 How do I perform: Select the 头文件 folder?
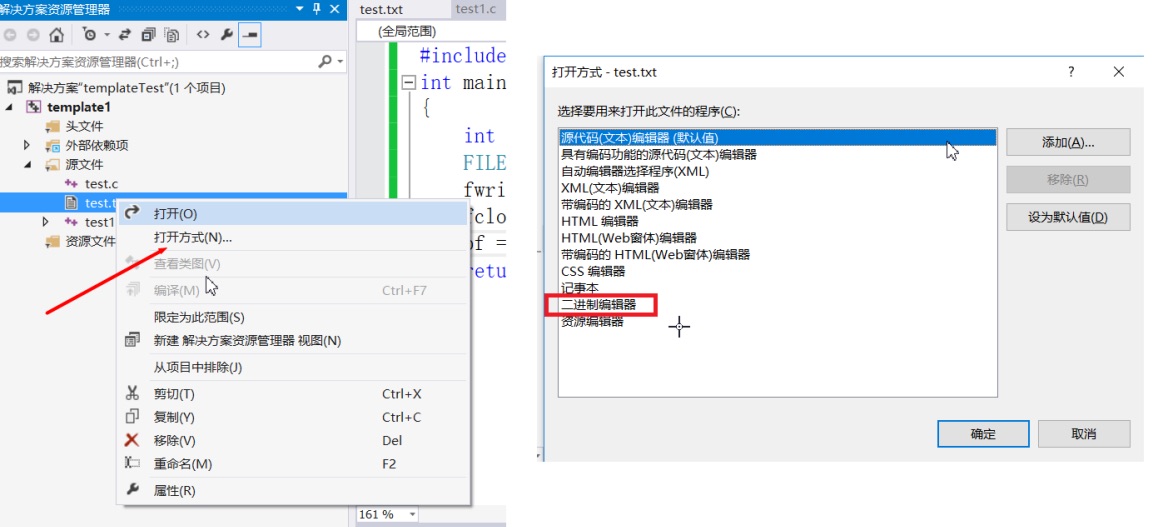[84, 127]
